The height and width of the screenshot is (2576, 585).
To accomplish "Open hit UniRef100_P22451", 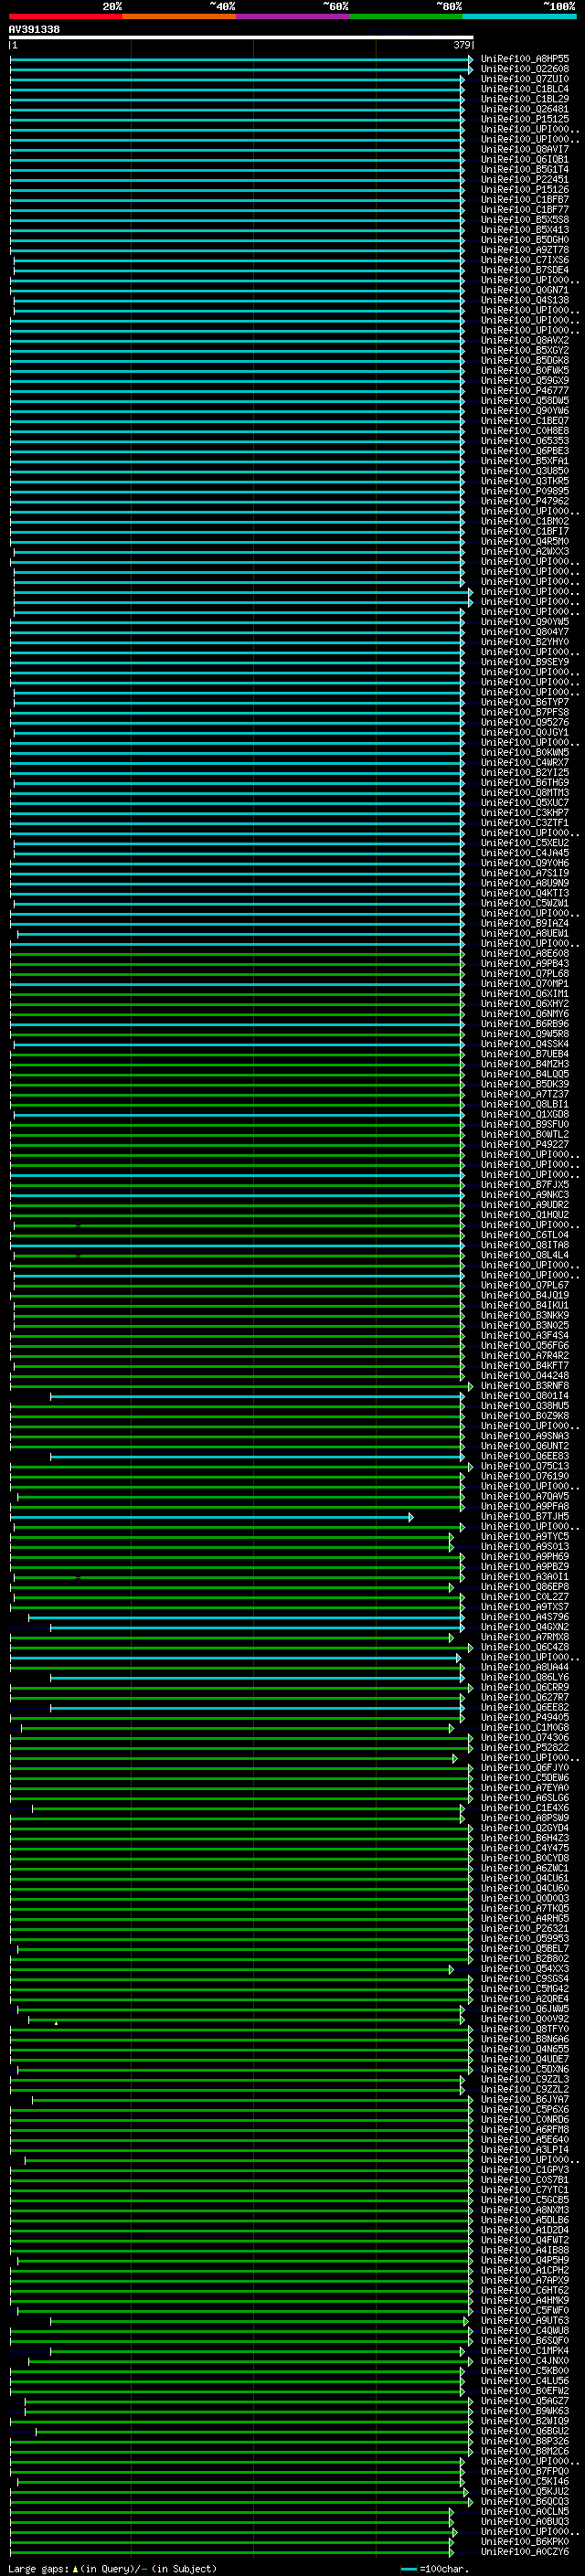I will [525, 179].
